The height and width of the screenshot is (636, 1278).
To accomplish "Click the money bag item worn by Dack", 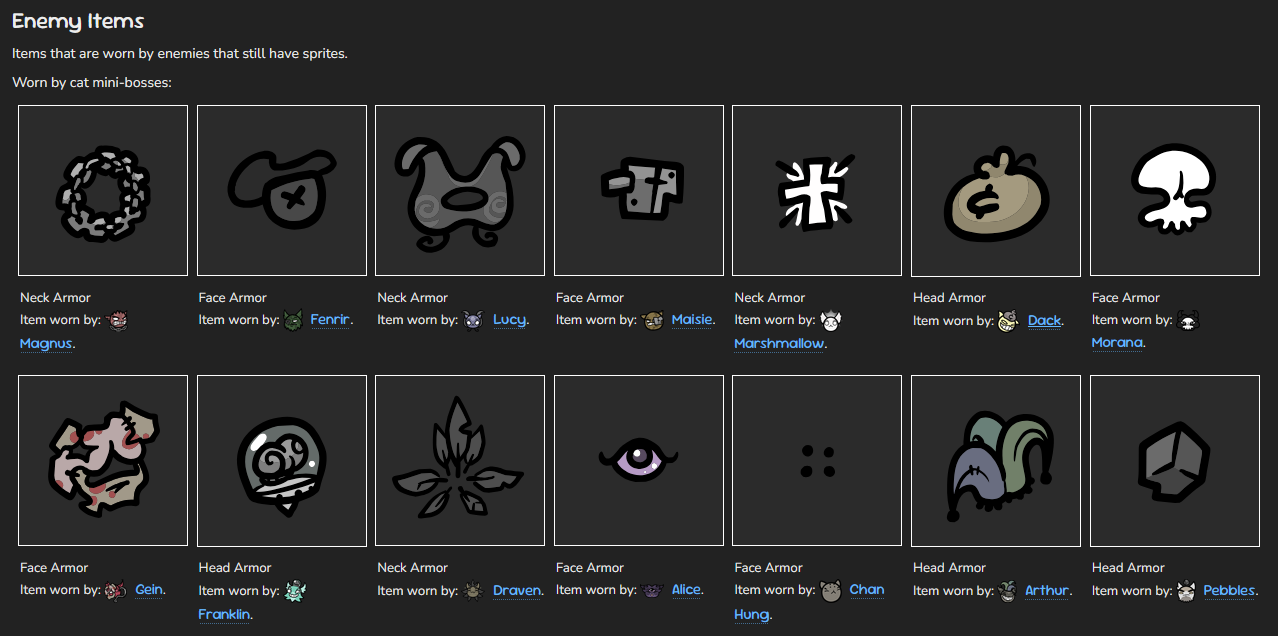I will 996,190.
